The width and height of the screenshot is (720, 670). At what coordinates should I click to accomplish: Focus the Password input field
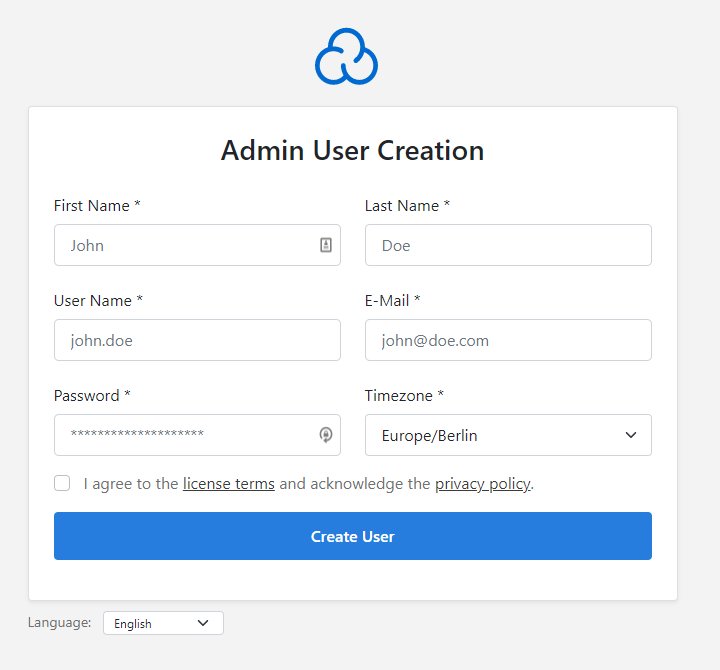pos(197,435)
